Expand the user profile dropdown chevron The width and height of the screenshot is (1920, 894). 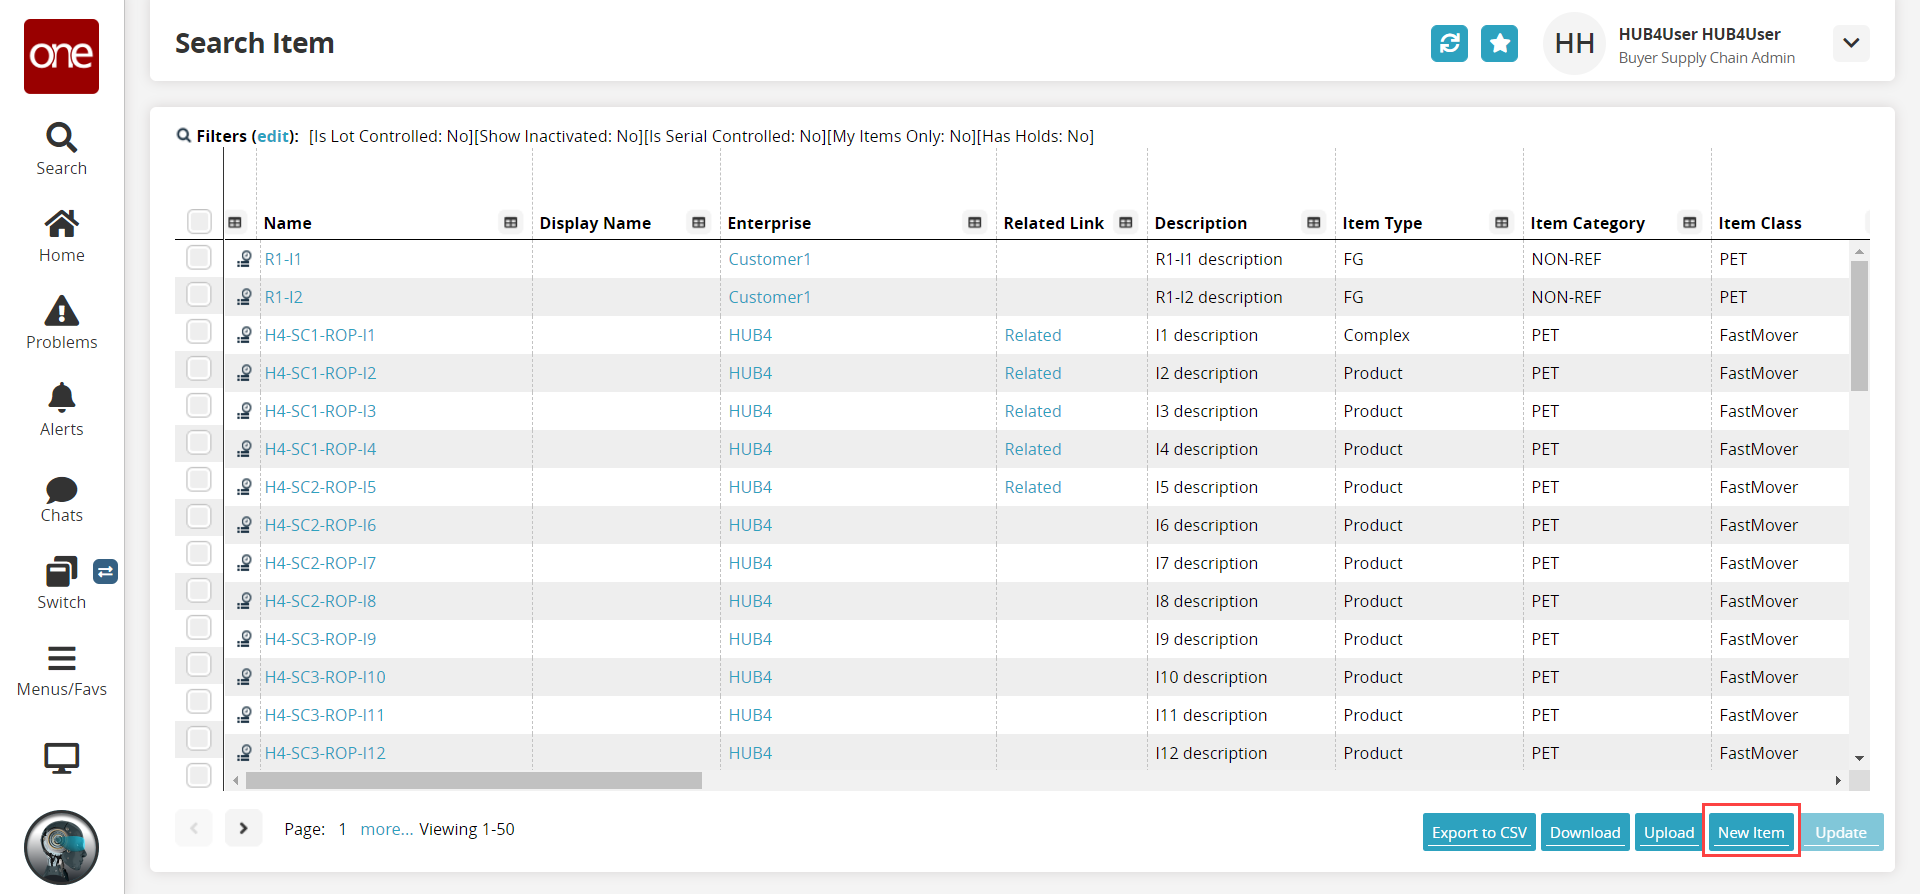point(1851,43)
